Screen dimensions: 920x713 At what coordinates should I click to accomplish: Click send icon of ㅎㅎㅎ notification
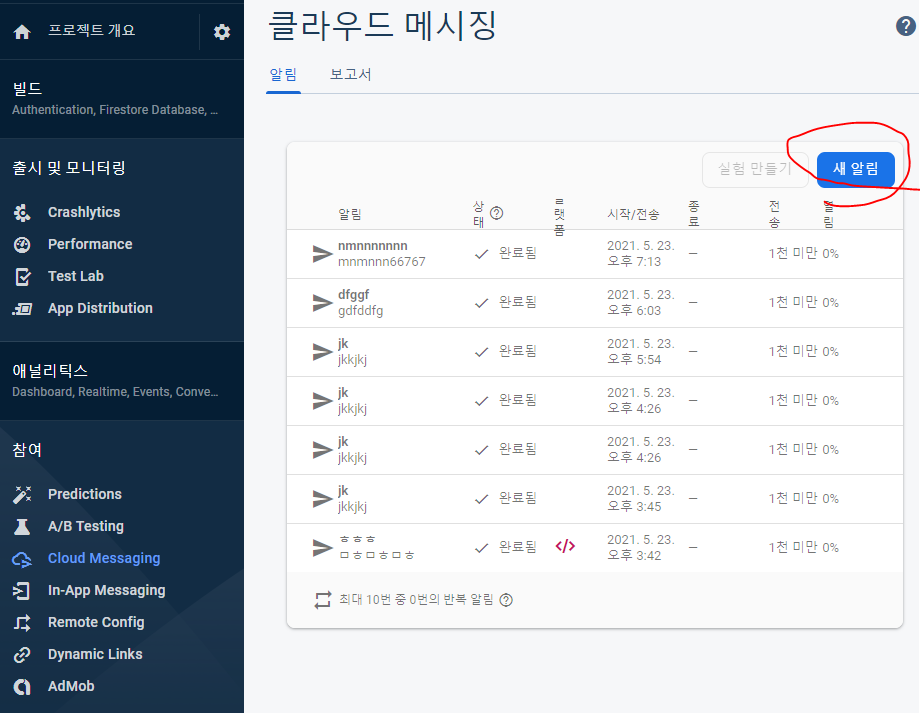(x=322, y=548)
